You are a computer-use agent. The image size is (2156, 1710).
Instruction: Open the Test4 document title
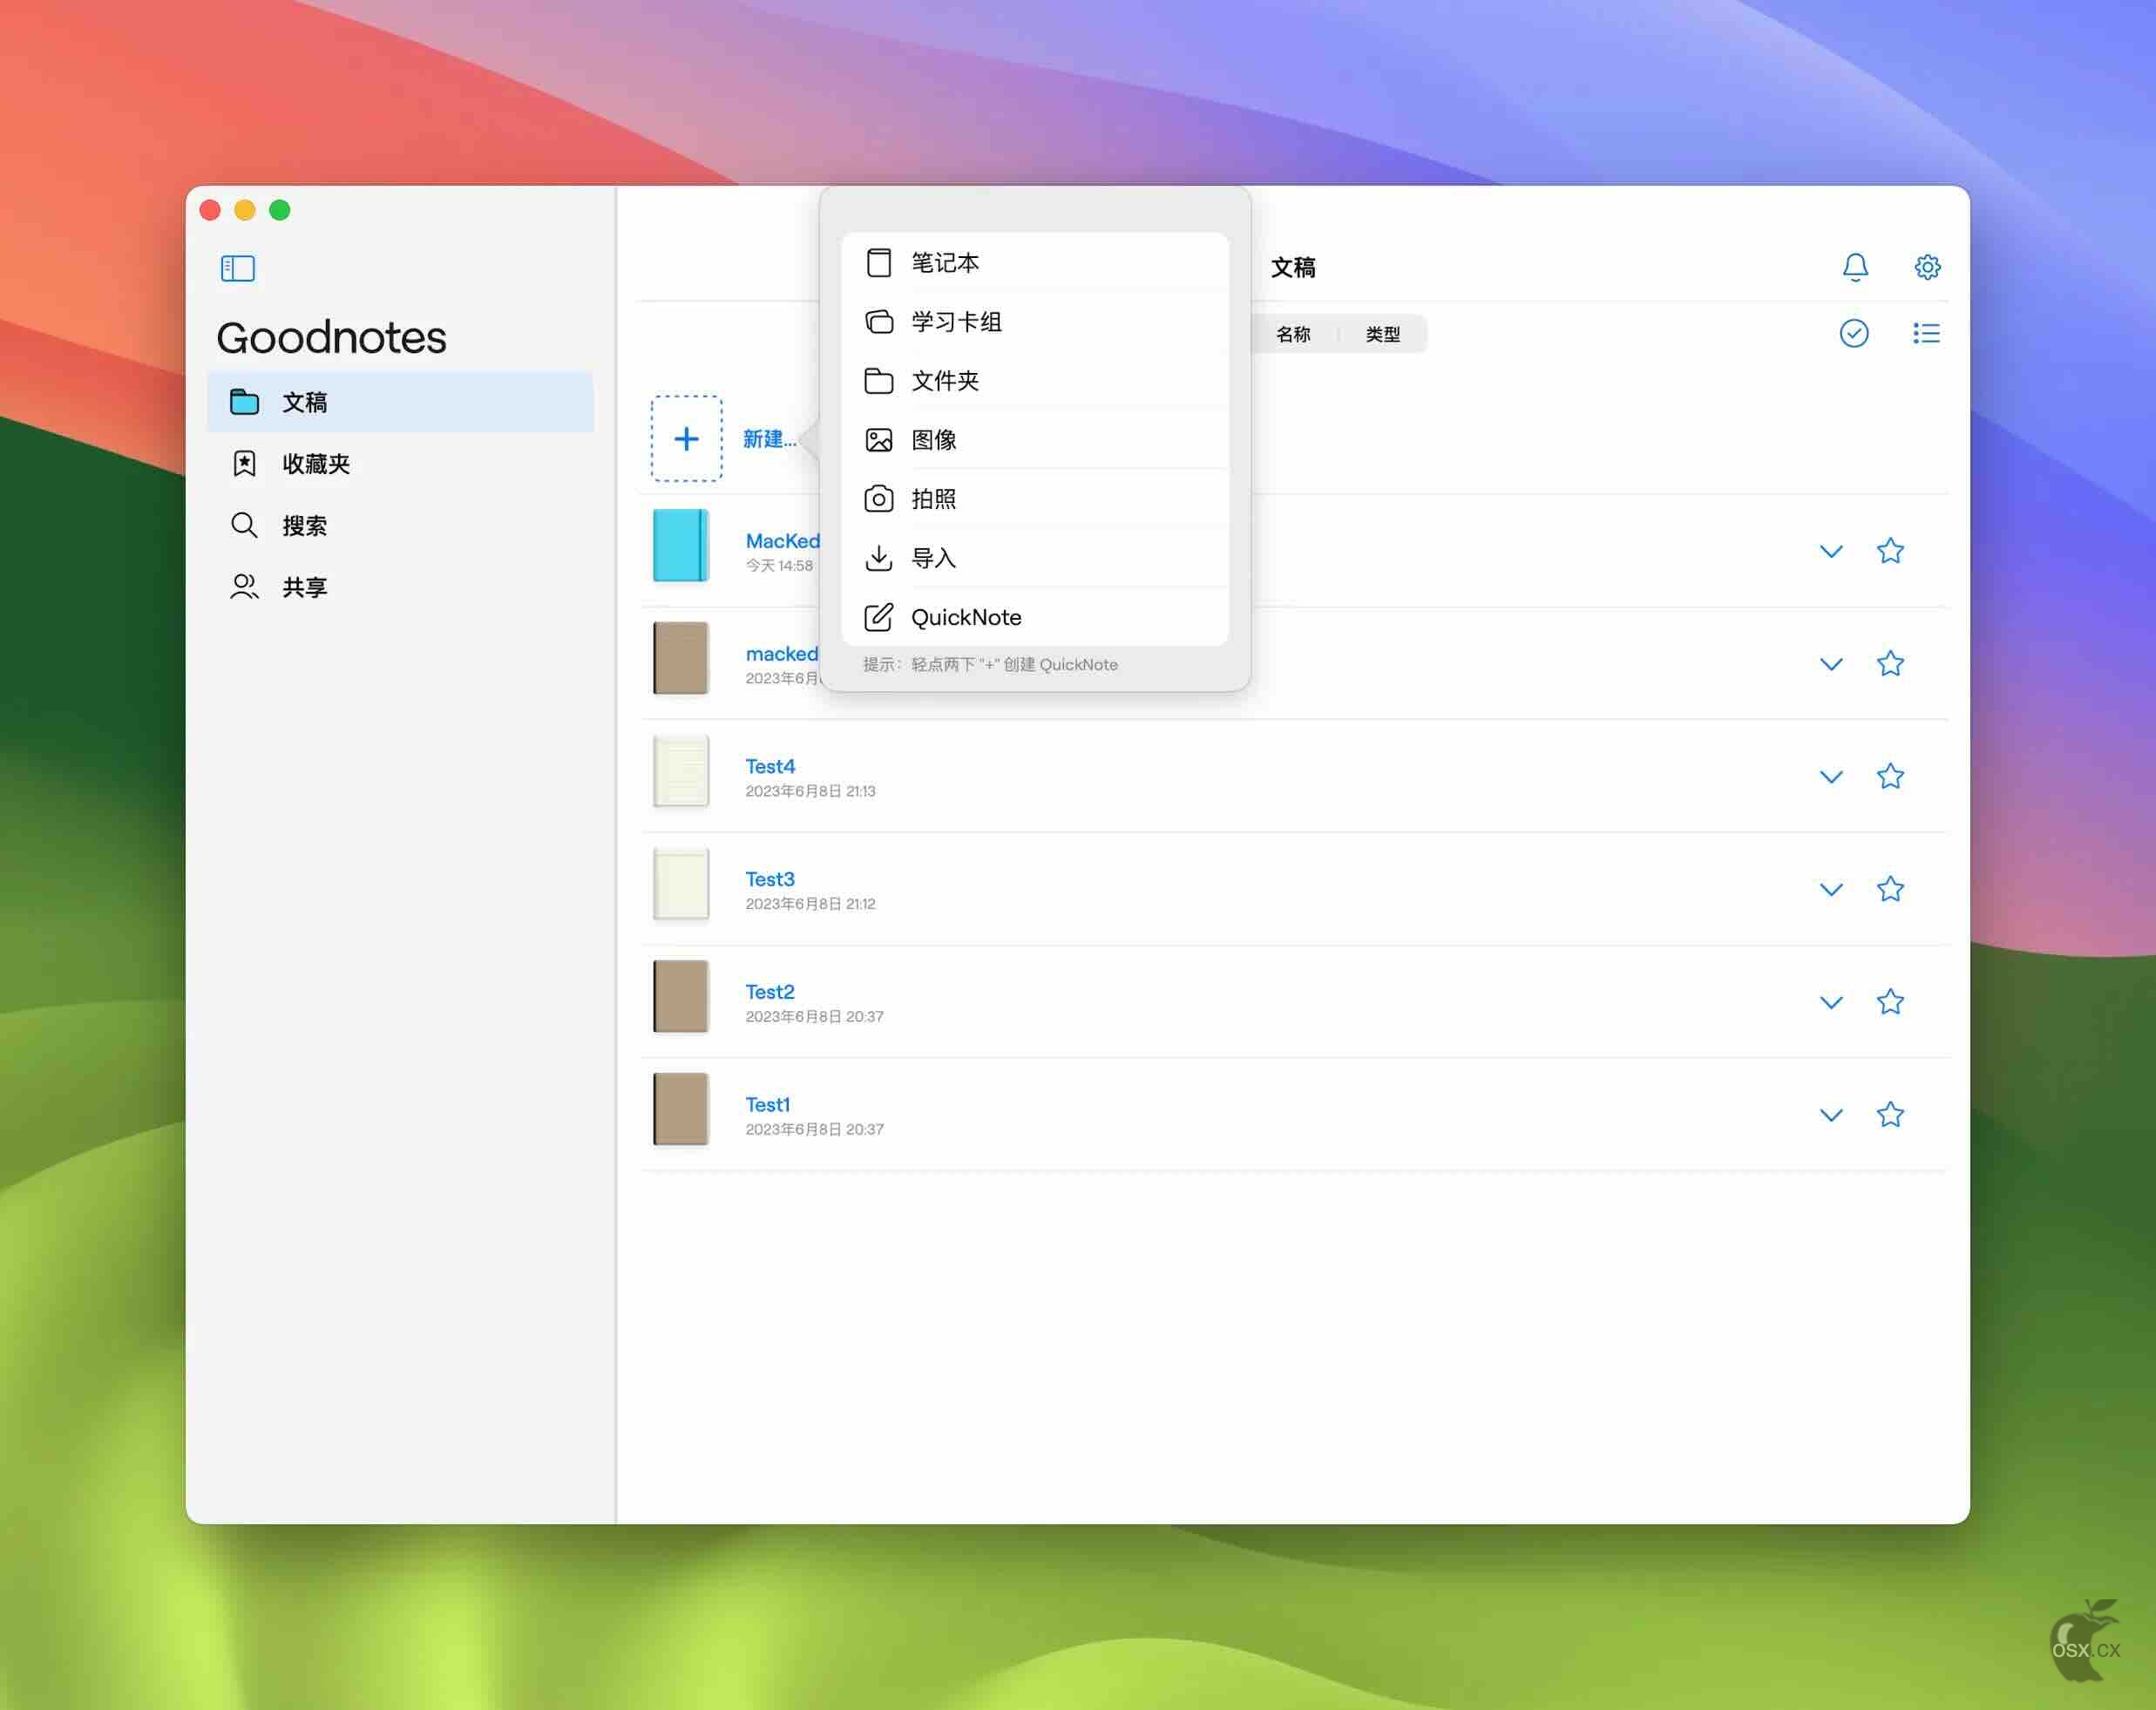coord(770,767)
